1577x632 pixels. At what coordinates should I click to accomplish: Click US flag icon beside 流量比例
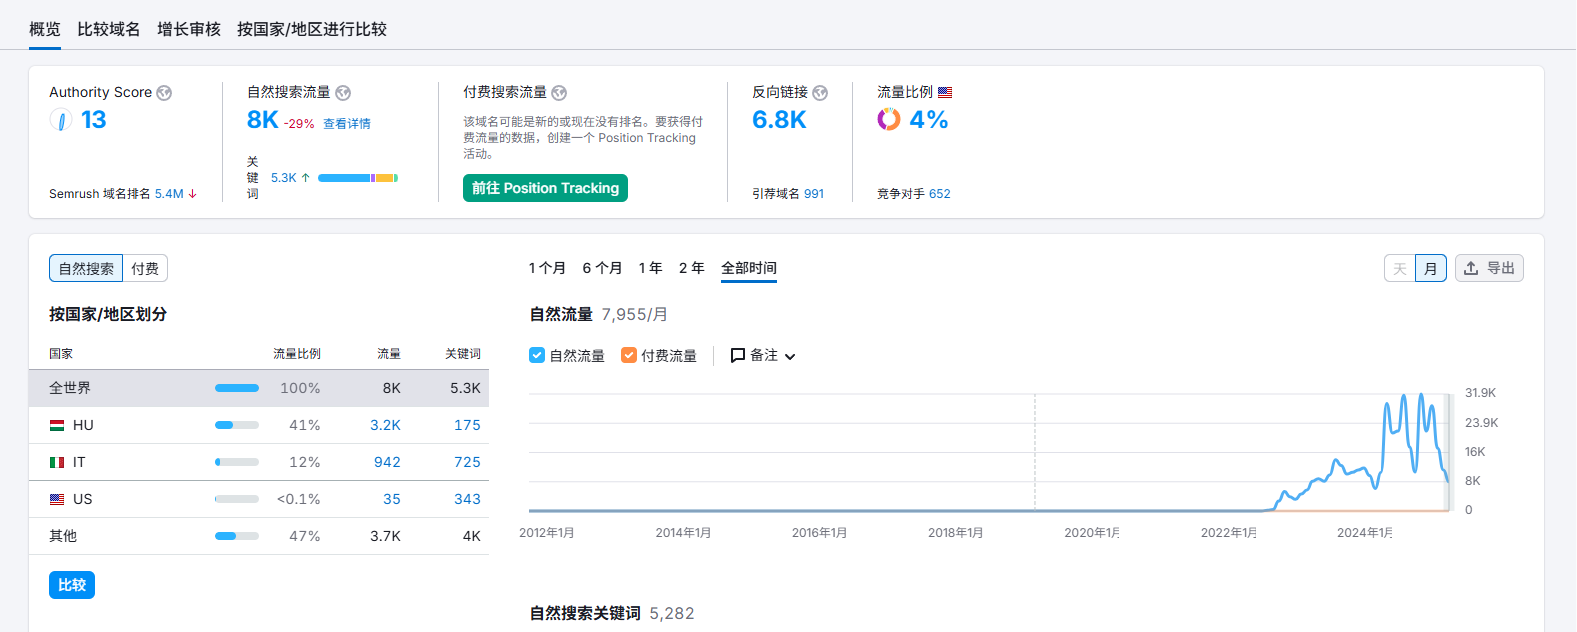click(945, 92)
